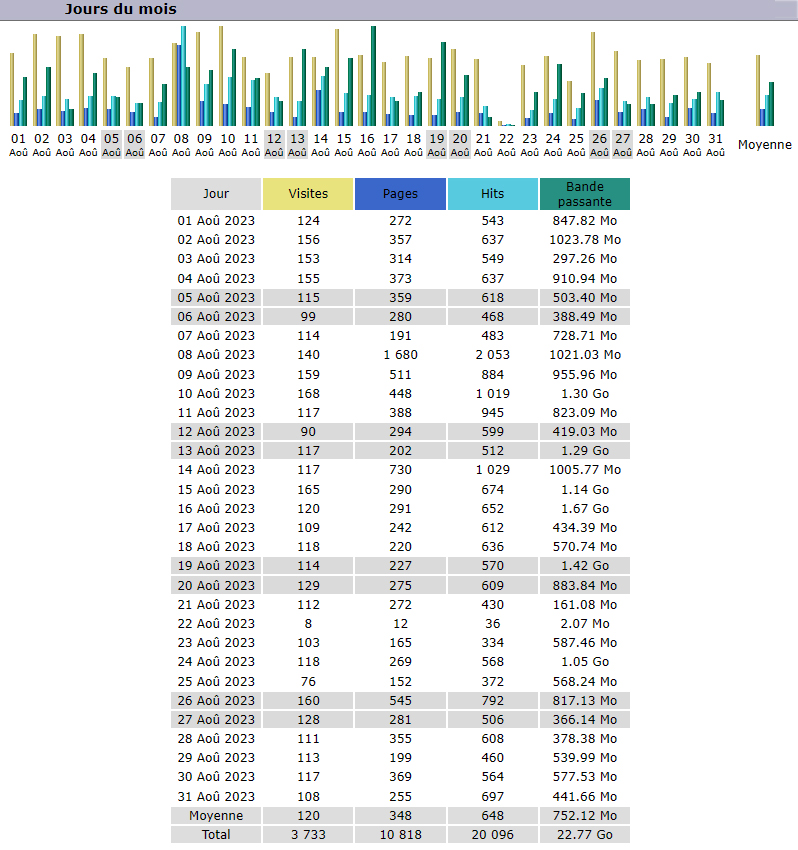This screenshot has width=798, height=850.
Task: Click the 31 Aoû chart axis label
Action: [x=716, y=145]
